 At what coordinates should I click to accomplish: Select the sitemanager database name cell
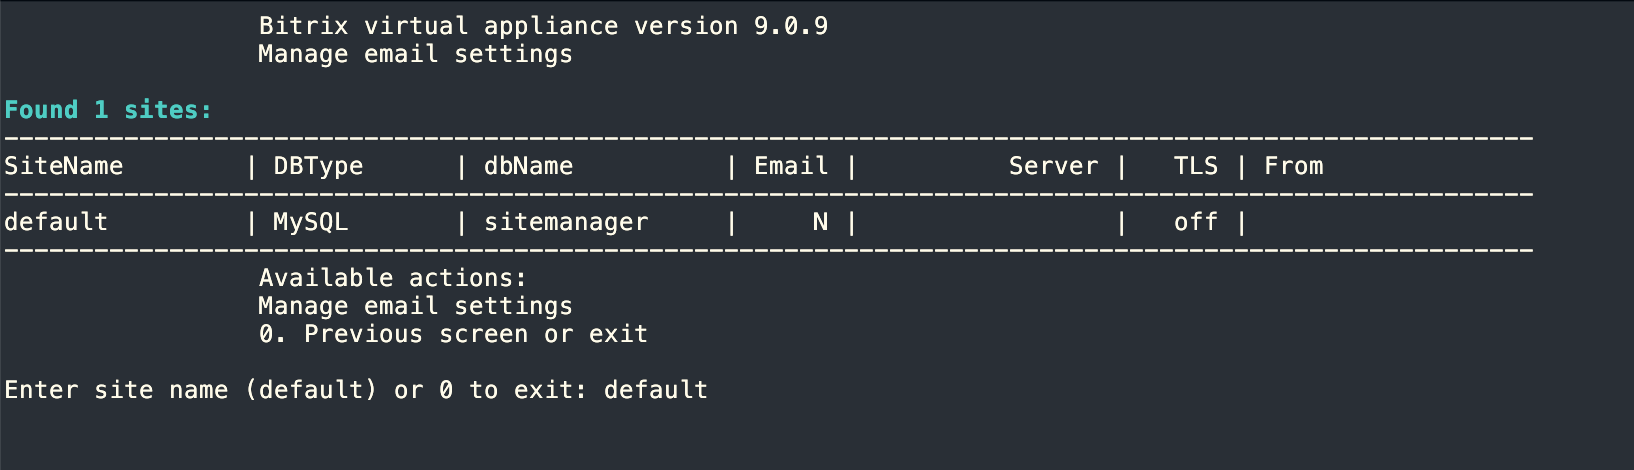[x=566, y=222]
